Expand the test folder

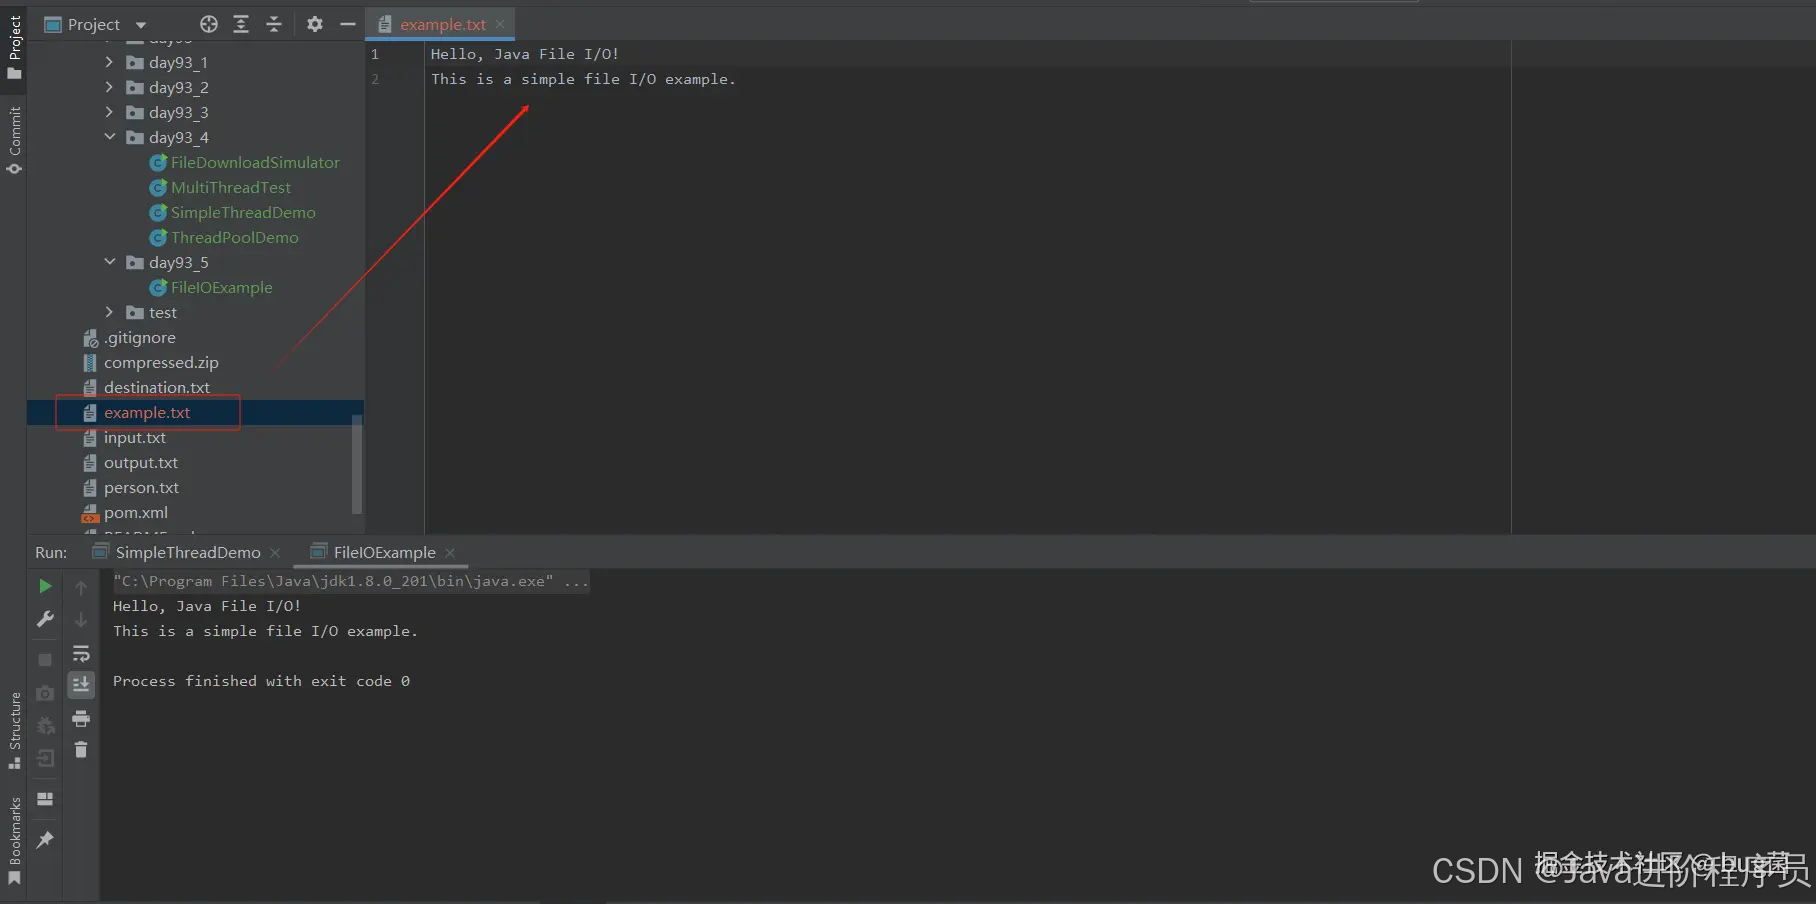[x=110, y=312]
